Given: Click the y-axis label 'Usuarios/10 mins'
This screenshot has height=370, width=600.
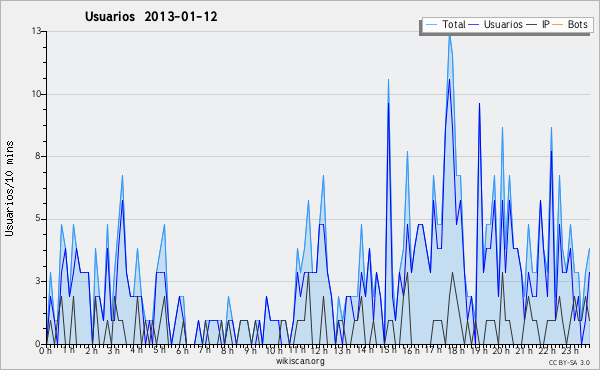Looking at the screenshot, I should click(x=9, y=188).
